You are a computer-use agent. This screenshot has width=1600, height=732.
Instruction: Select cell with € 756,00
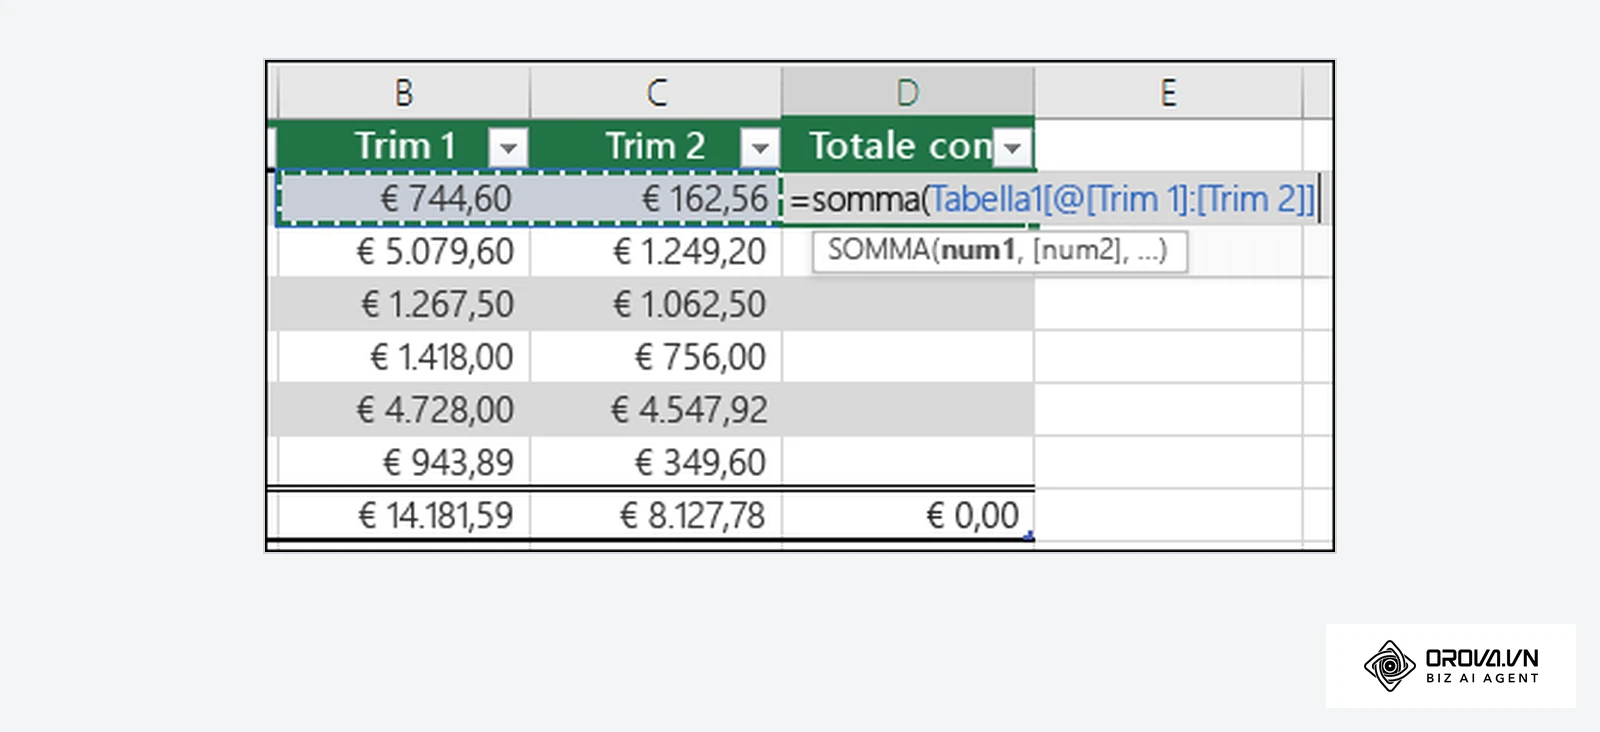click(656, 357)
